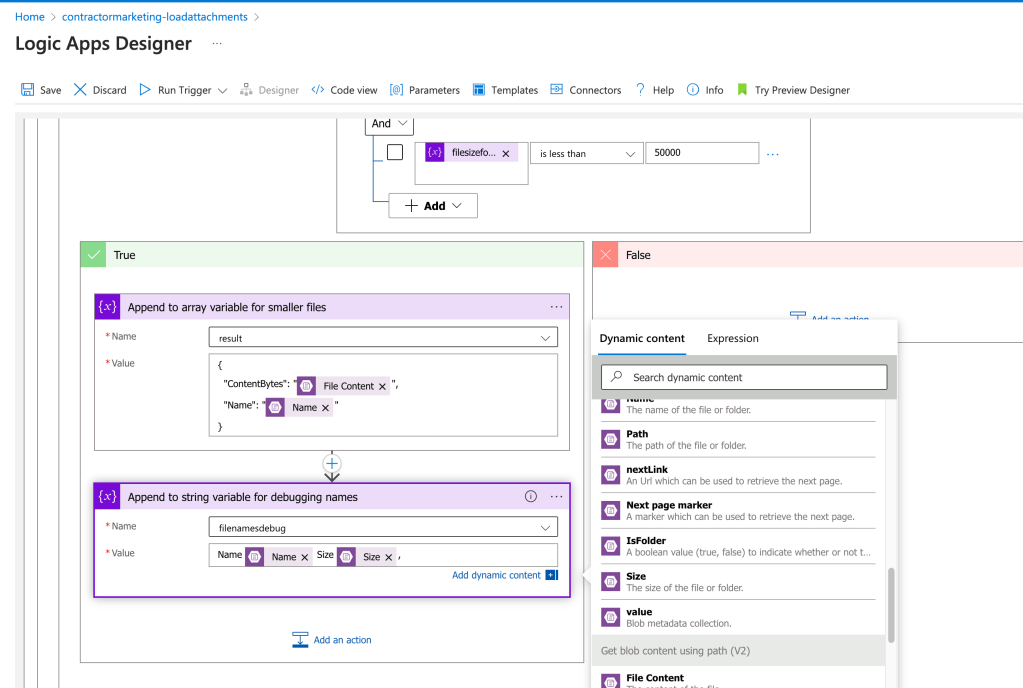Try Preview Designer bookmark button
This screenshot has height=688, width=1023.
click(x=793, y=90)
